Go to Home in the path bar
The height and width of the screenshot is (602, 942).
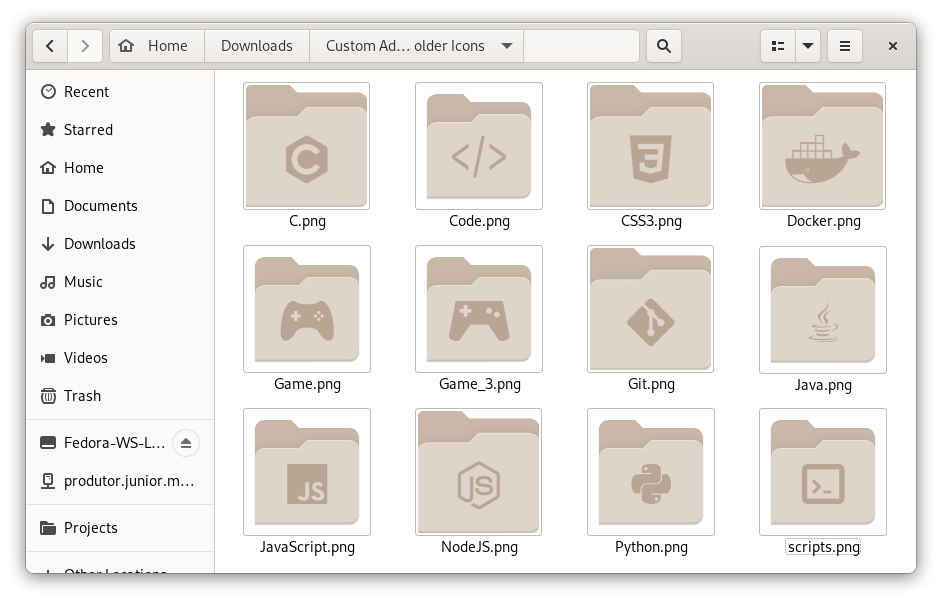coord(157,46)
